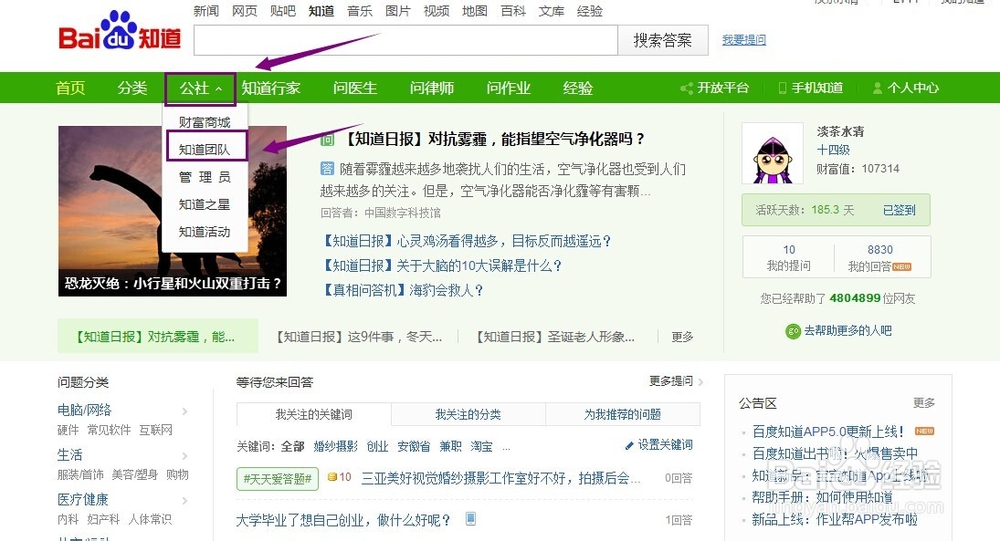Open question 三亚美好视觉婚纱摄影工作室
Viewport: 1000px width, 541px height.
point(501,478)
